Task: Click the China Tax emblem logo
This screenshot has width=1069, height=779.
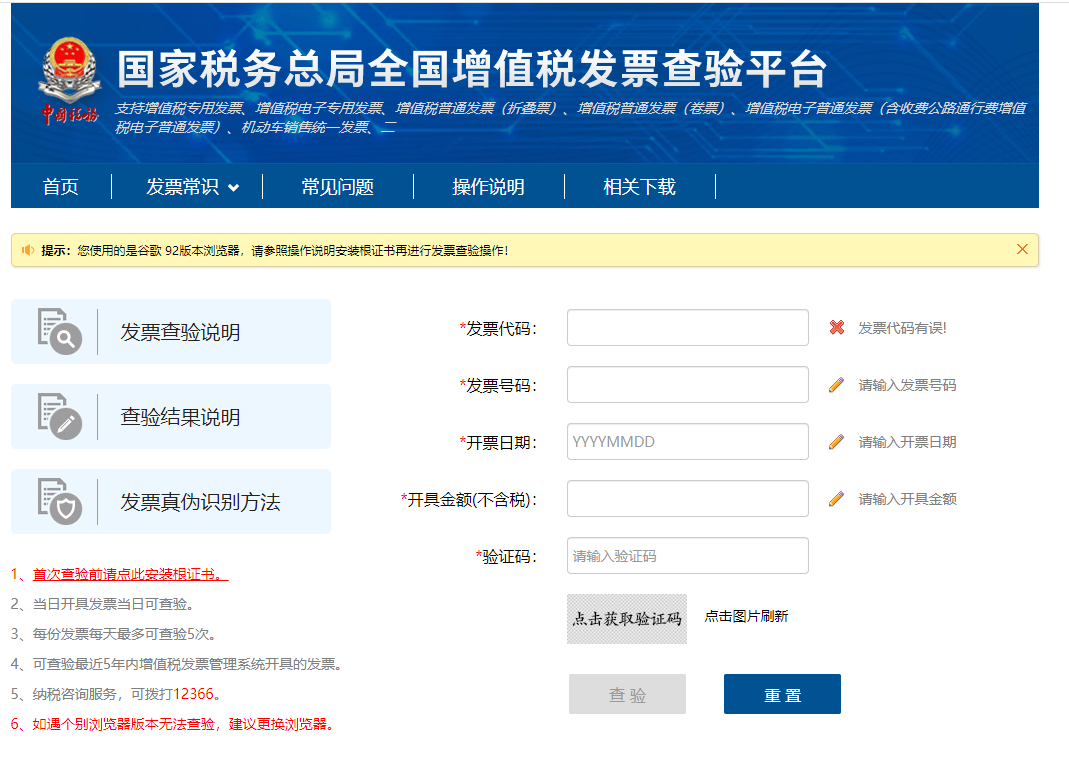Action: point(70,82)
